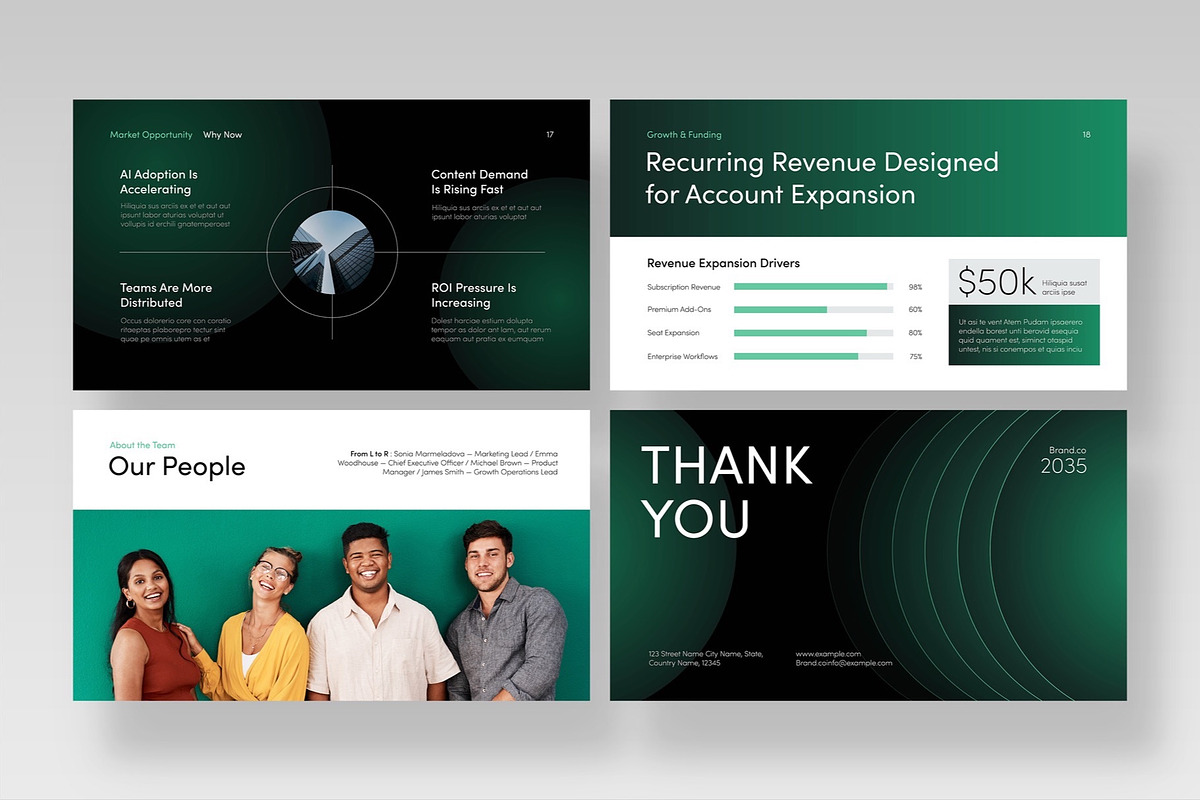Select the "2035" year text
Image resolution: width=1200 pixels, height=800 pixels.
[x=1064, y=466]
